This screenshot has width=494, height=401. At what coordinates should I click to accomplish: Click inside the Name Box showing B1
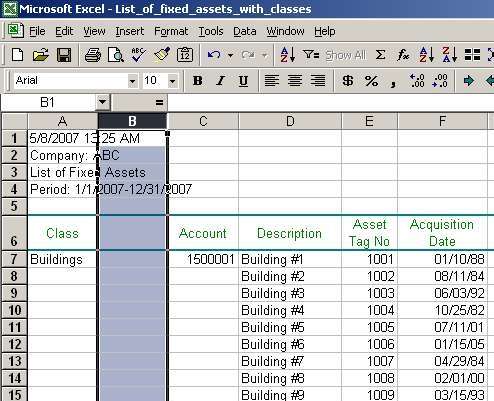point(48,102)
